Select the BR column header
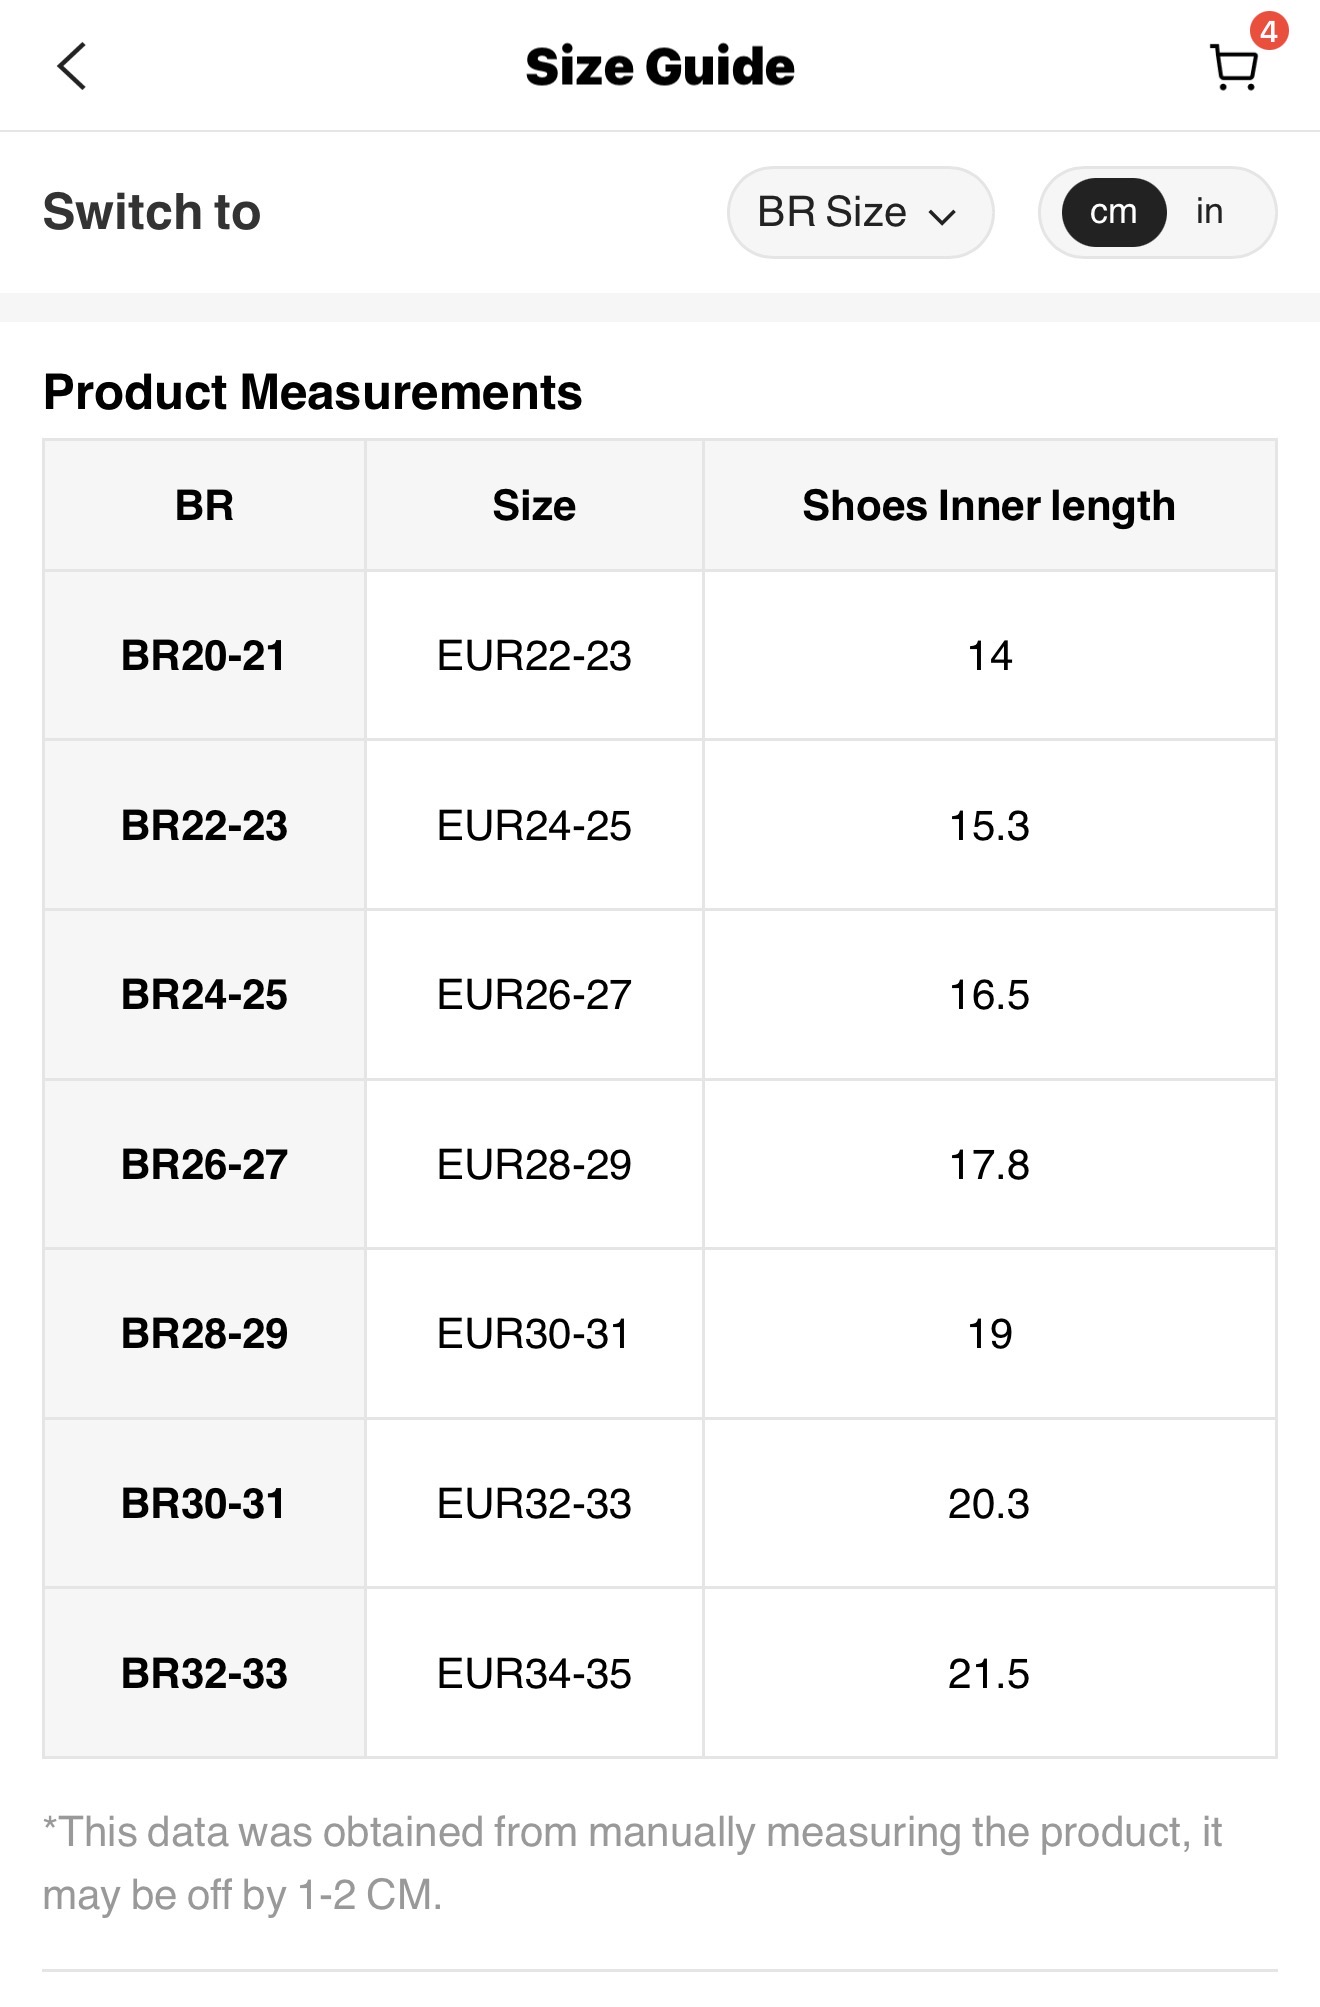Viewport: 1320px width, 2007px height. (204, 506)
